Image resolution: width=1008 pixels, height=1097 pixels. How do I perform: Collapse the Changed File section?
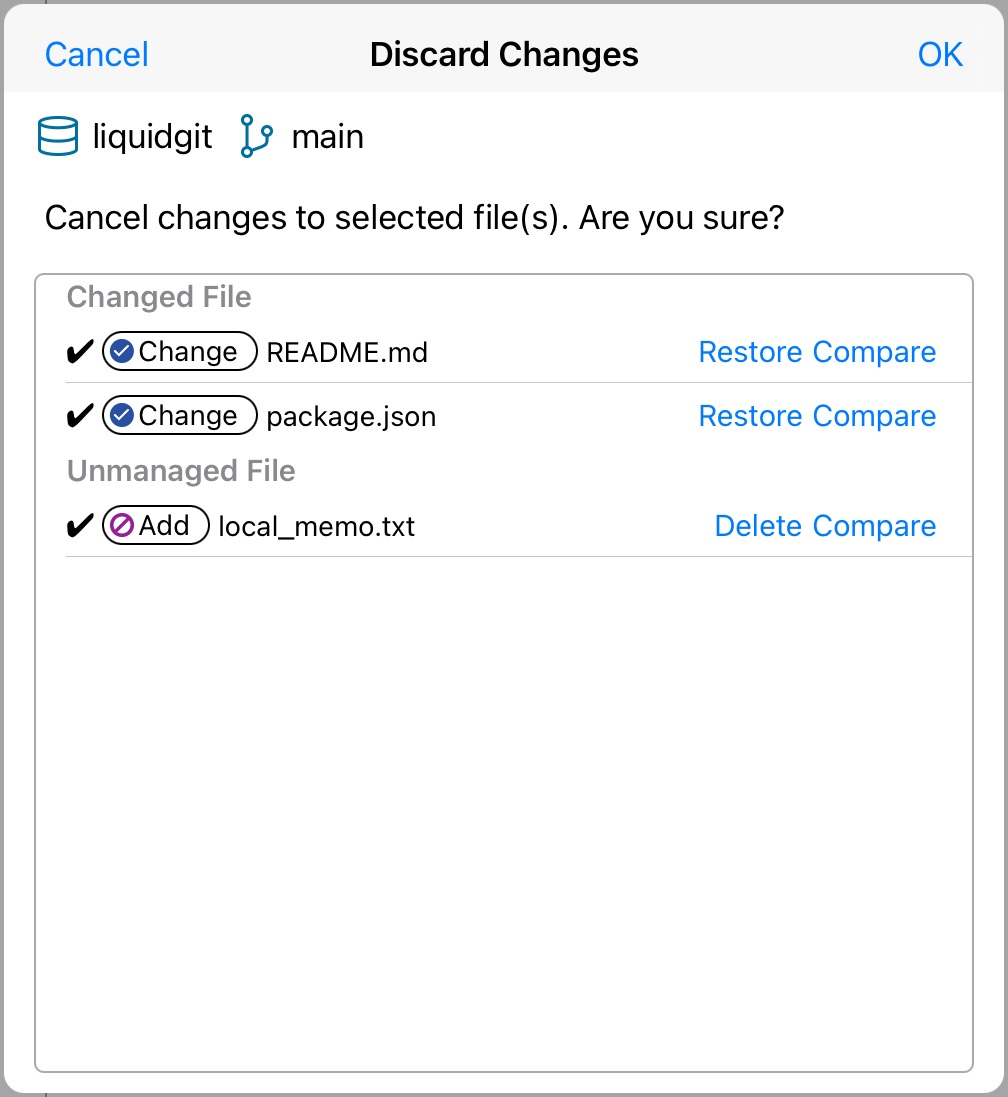coord(159,297)
